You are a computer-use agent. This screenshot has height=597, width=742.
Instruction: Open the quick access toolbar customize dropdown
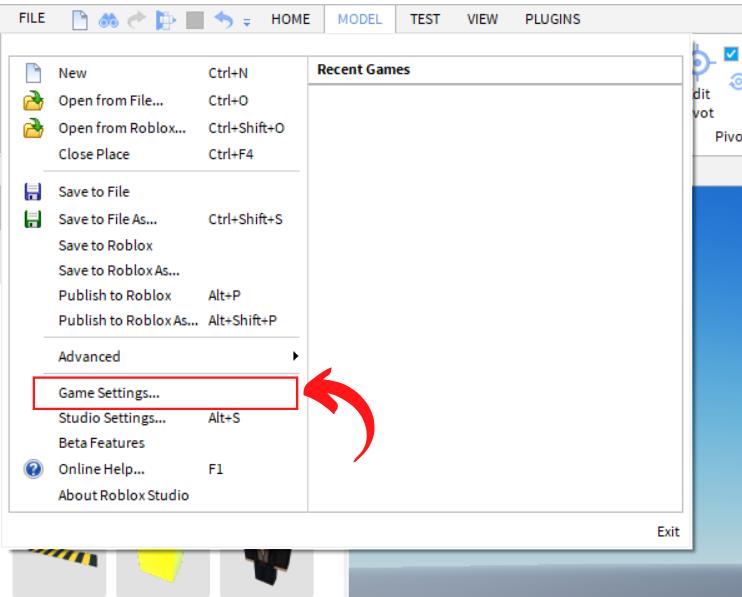tap(247, 22)
